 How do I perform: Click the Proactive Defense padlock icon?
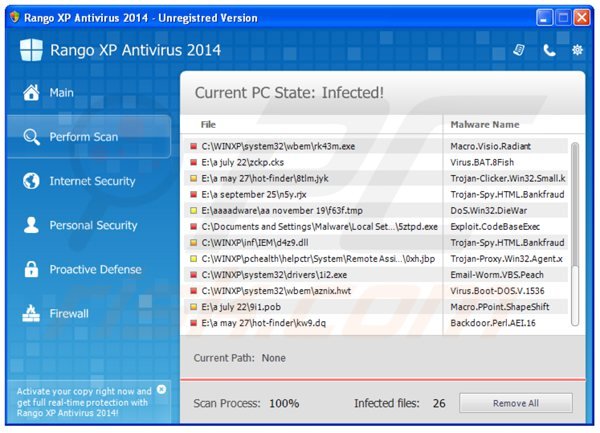31,269
